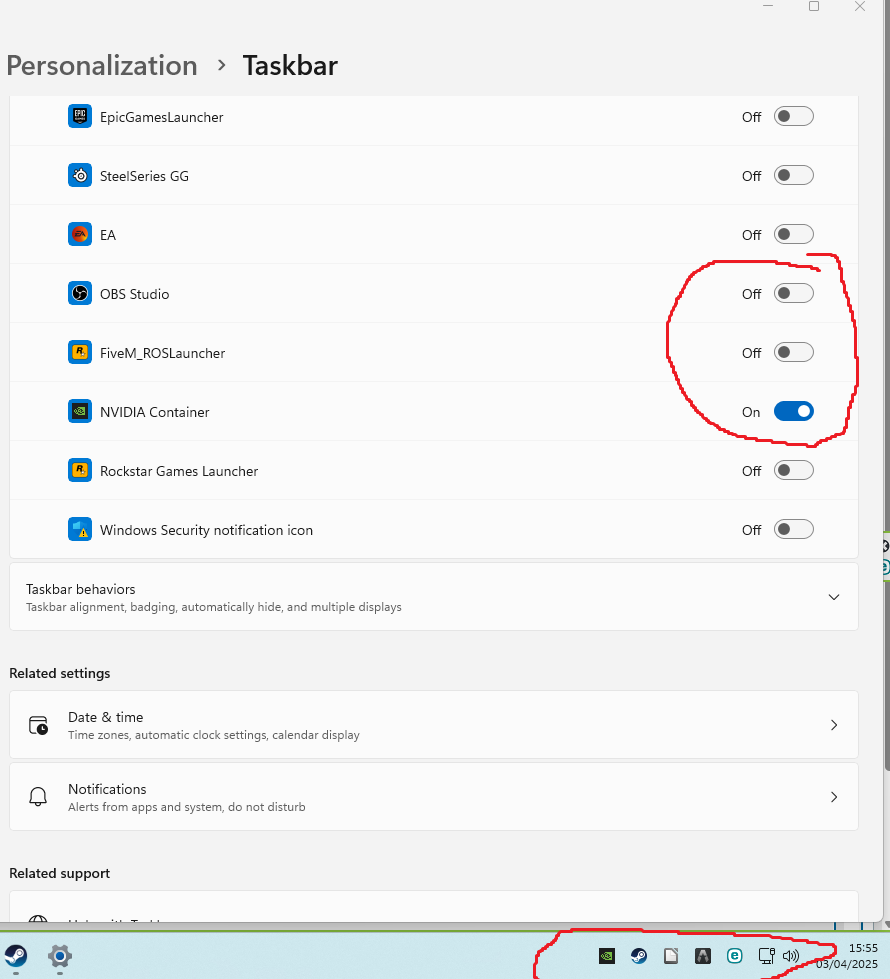Click the EpicGamesLauncher app icon
Image resolution: width=890 pixels, height=979 pixels.
tap(80, 116)
